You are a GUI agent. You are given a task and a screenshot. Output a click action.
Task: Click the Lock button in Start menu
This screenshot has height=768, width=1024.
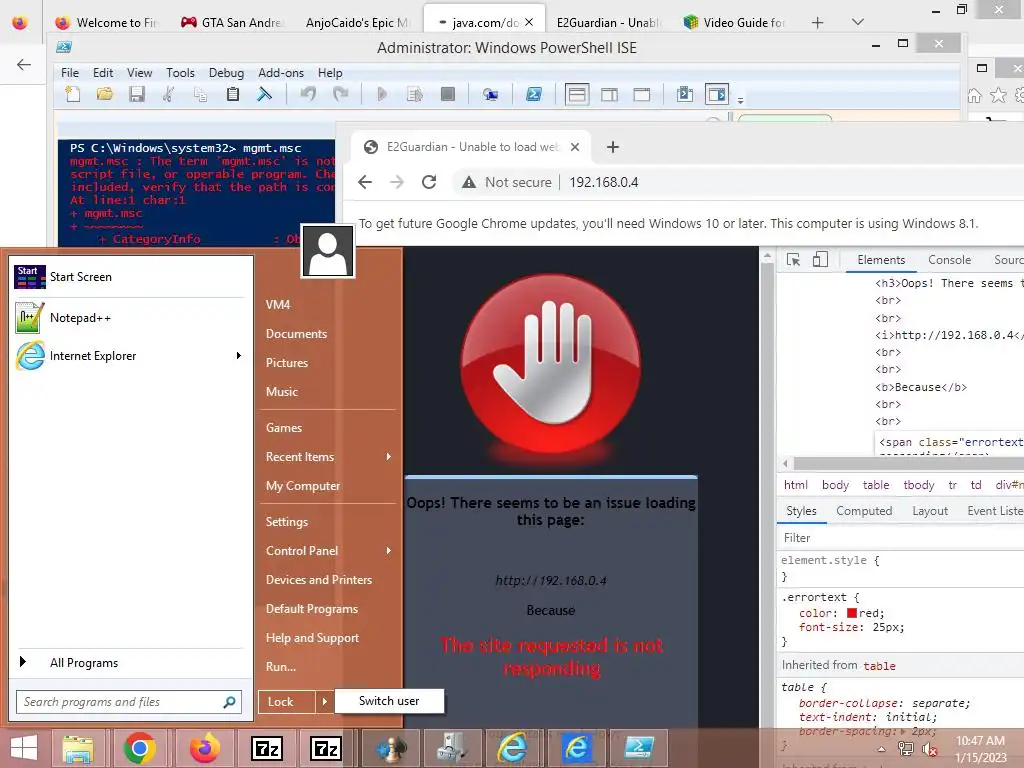[x=287, y=702]
